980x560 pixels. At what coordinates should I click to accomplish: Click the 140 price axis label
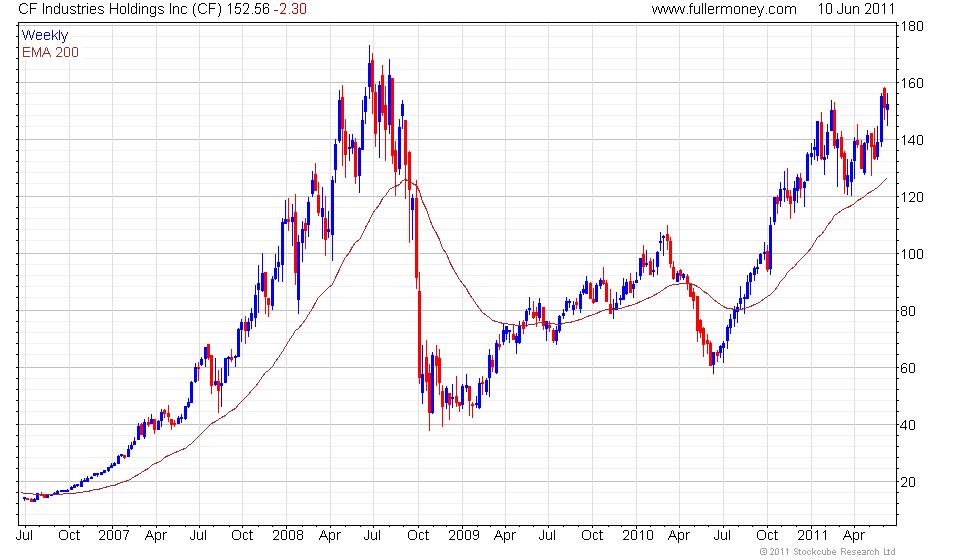912,140
